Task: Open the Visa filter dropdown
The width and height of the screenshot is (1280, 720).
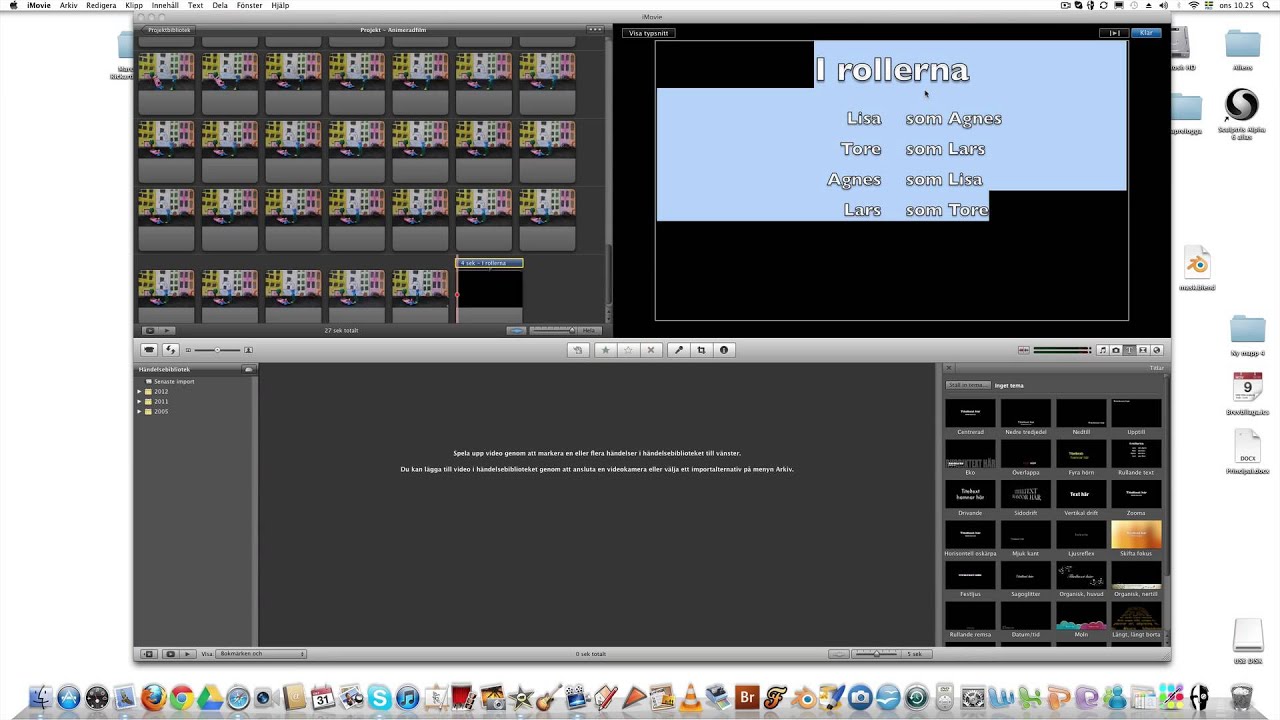Action: (x=261, y=654)
